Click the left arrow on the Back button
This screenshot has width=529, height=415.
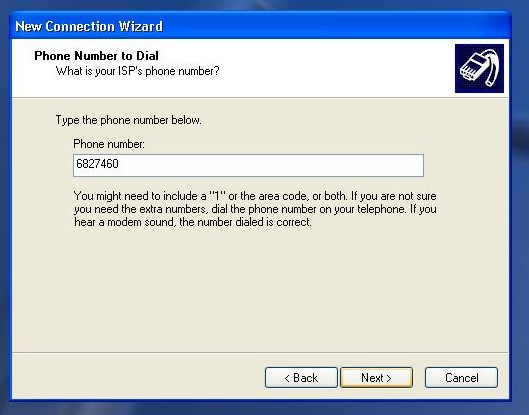pos(287,379)
